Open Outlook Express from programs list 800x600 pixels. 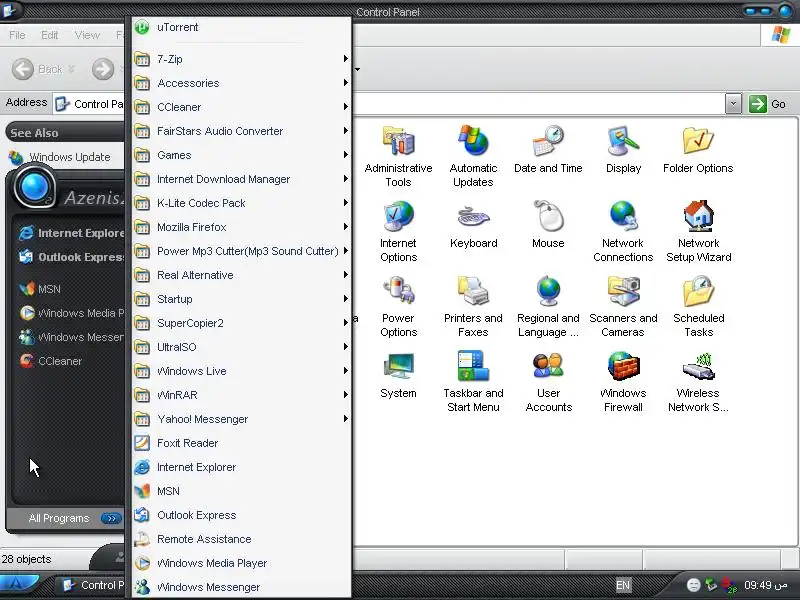click(x=242, y=515)
